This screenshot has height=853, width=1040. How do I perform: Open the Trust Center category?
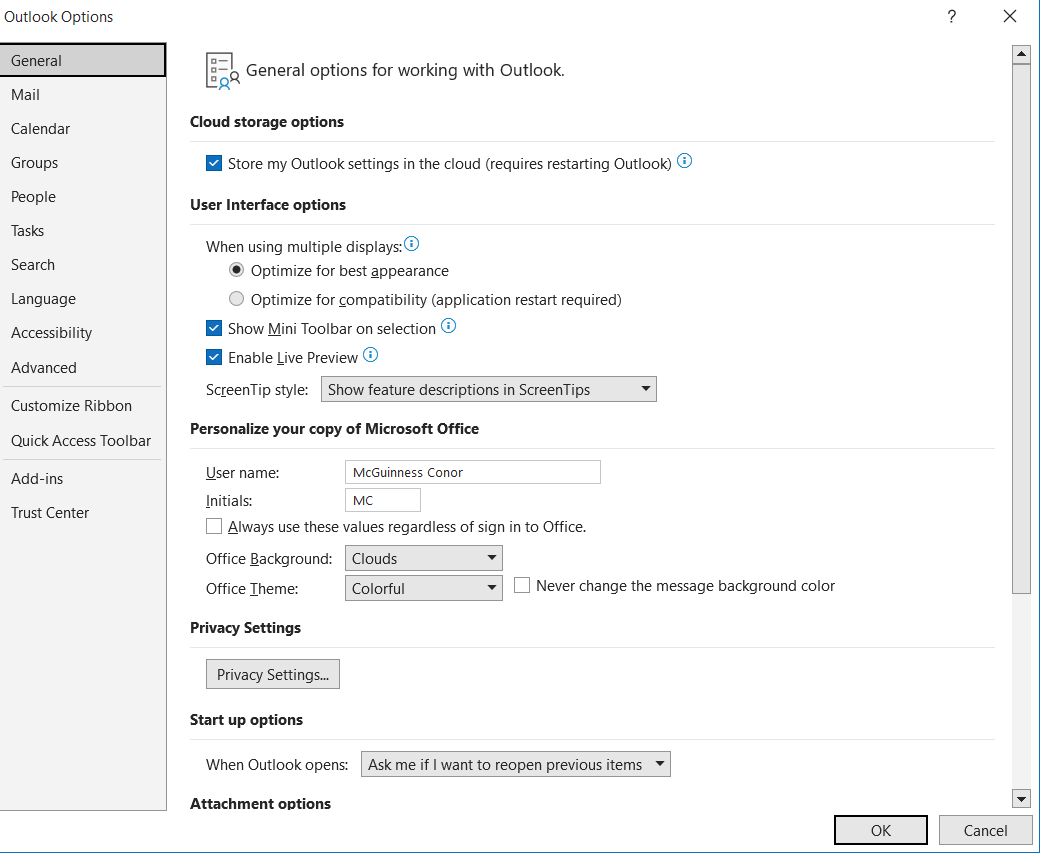tap(83, 513)
